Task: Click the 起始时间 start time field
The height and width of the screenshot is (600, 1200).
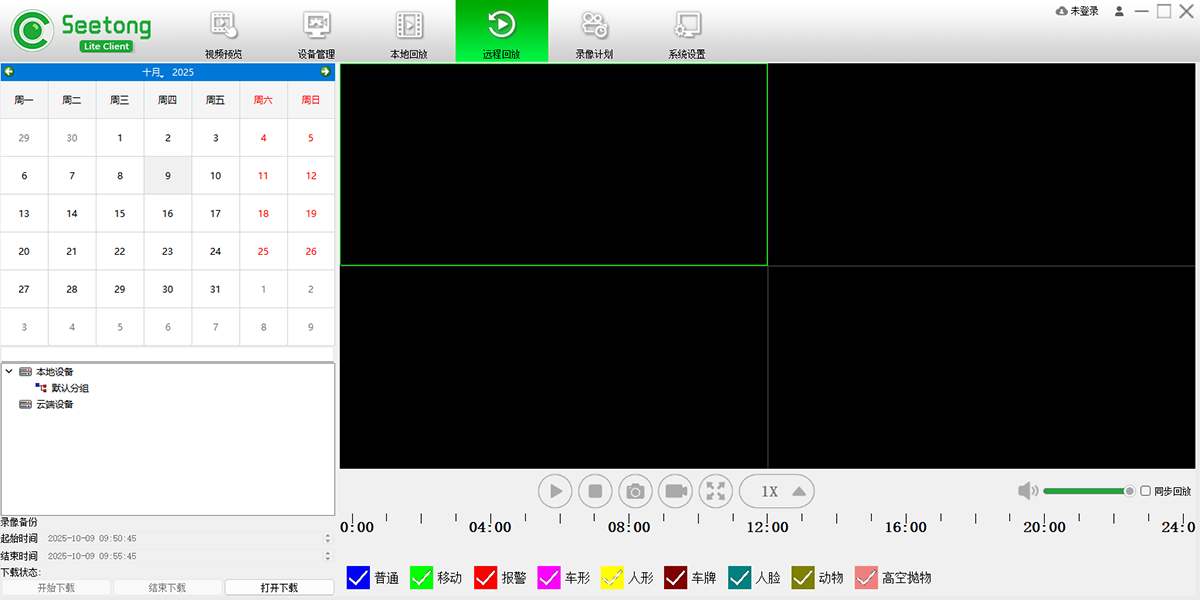Action: (189, 539)
